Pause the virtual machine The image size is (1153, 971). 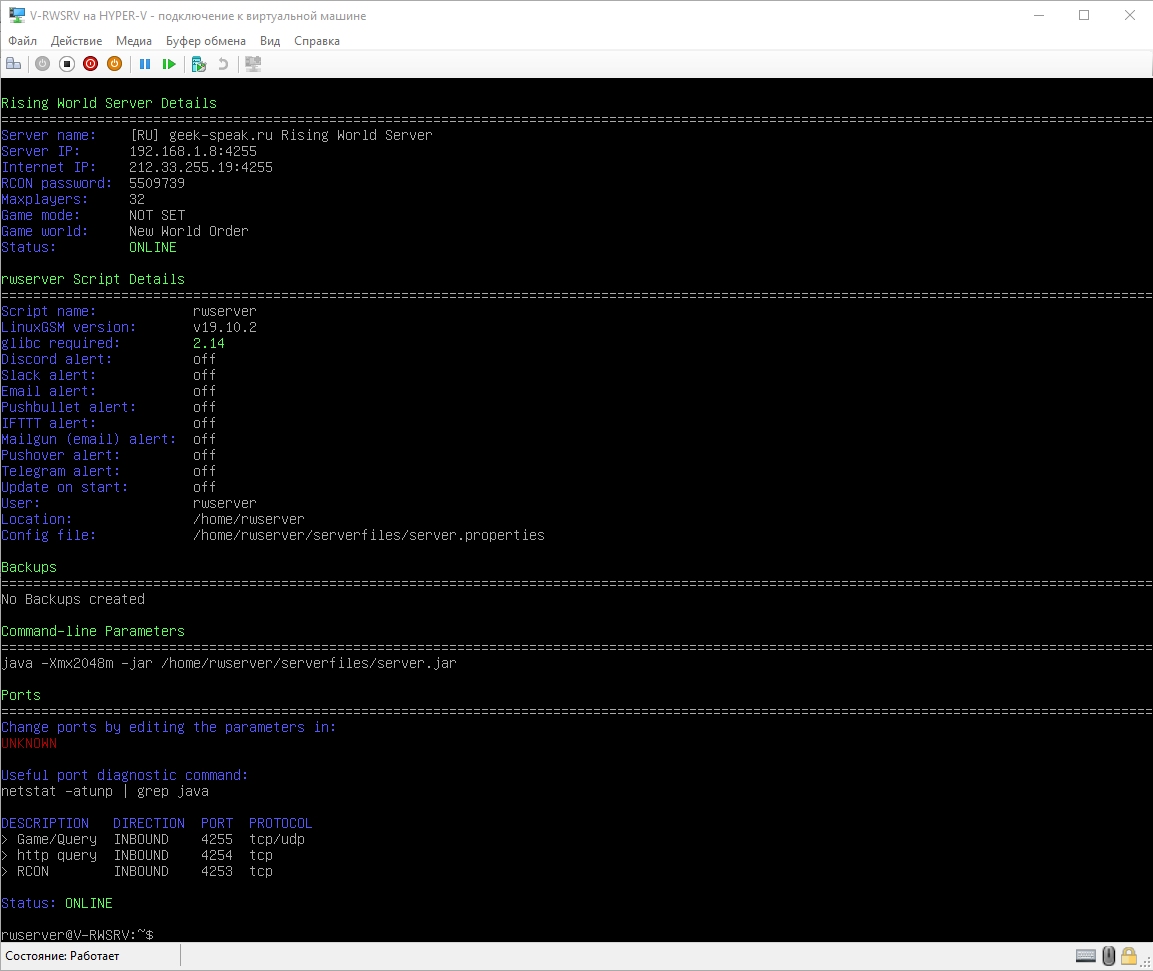point(145,64)
